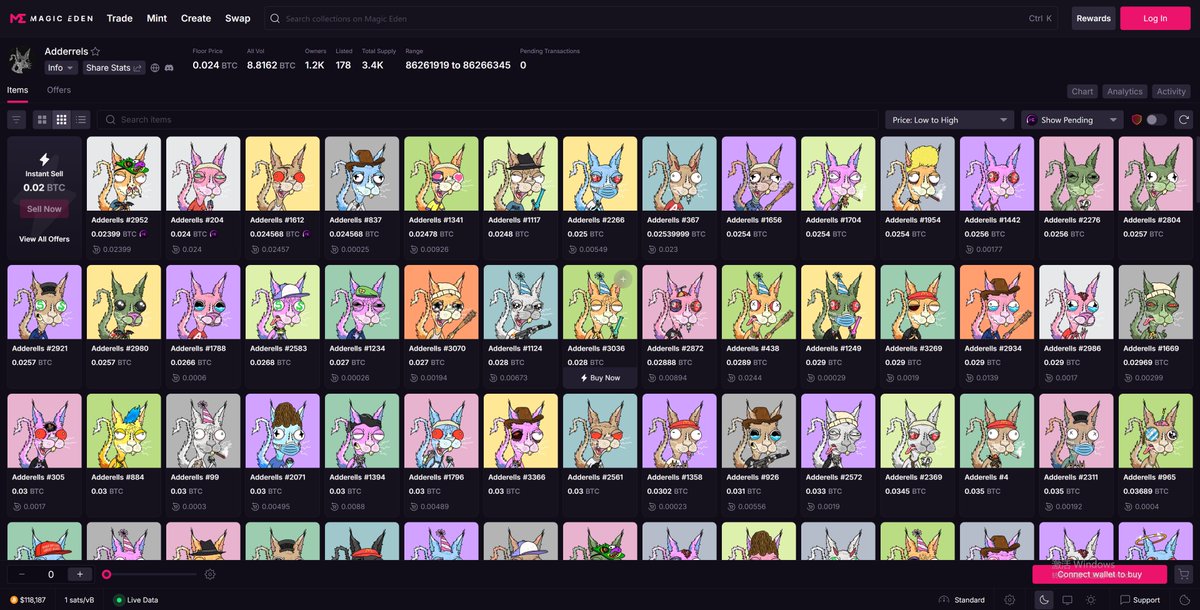
Task: Open the Activity tab
Action: pos(1171,91)
